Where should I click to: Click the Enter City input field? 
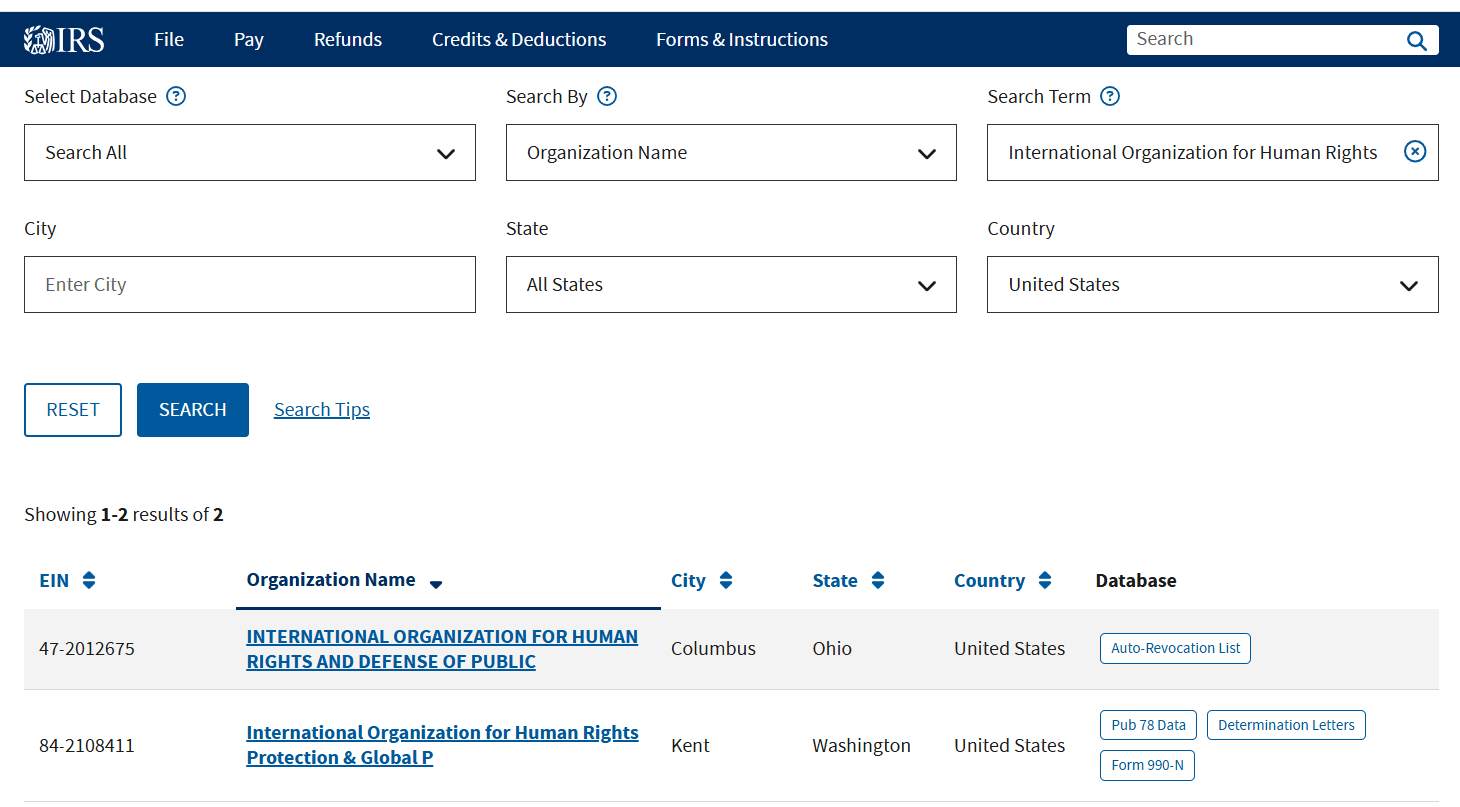click(x=249, y=285)
